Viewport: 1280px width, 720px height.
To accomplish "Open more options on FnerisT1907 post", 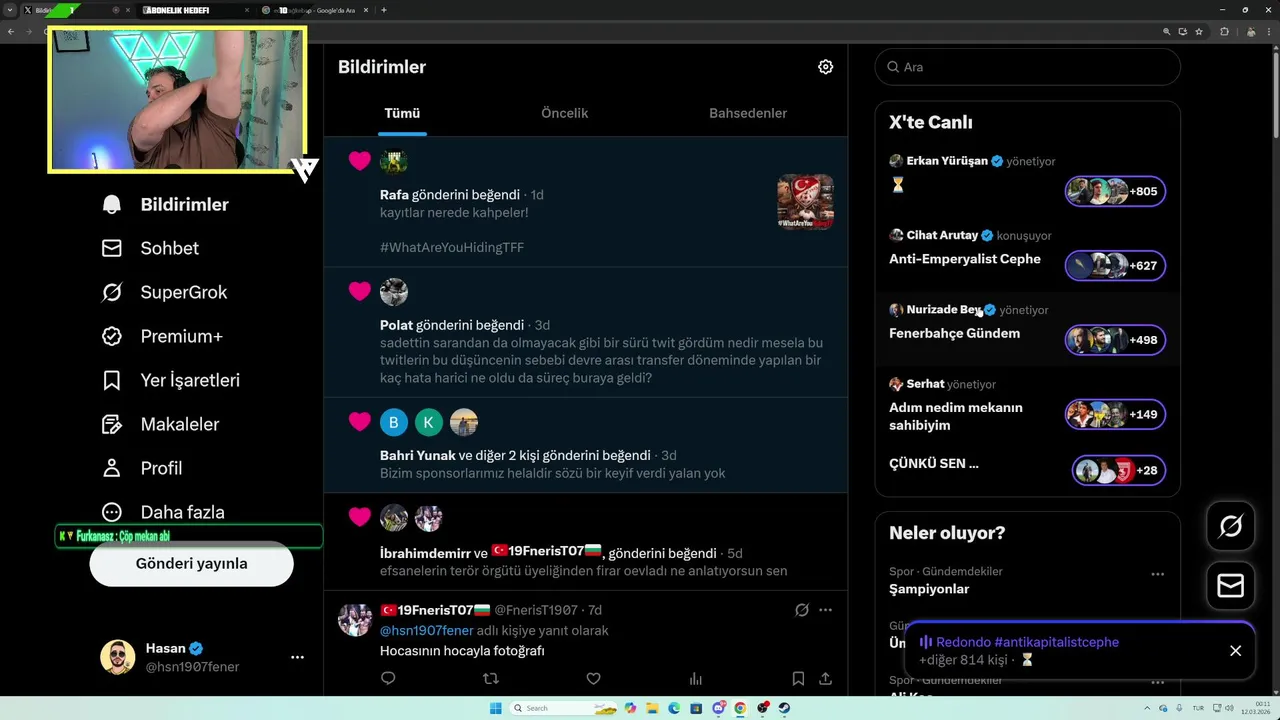I will tap(825, 610).
